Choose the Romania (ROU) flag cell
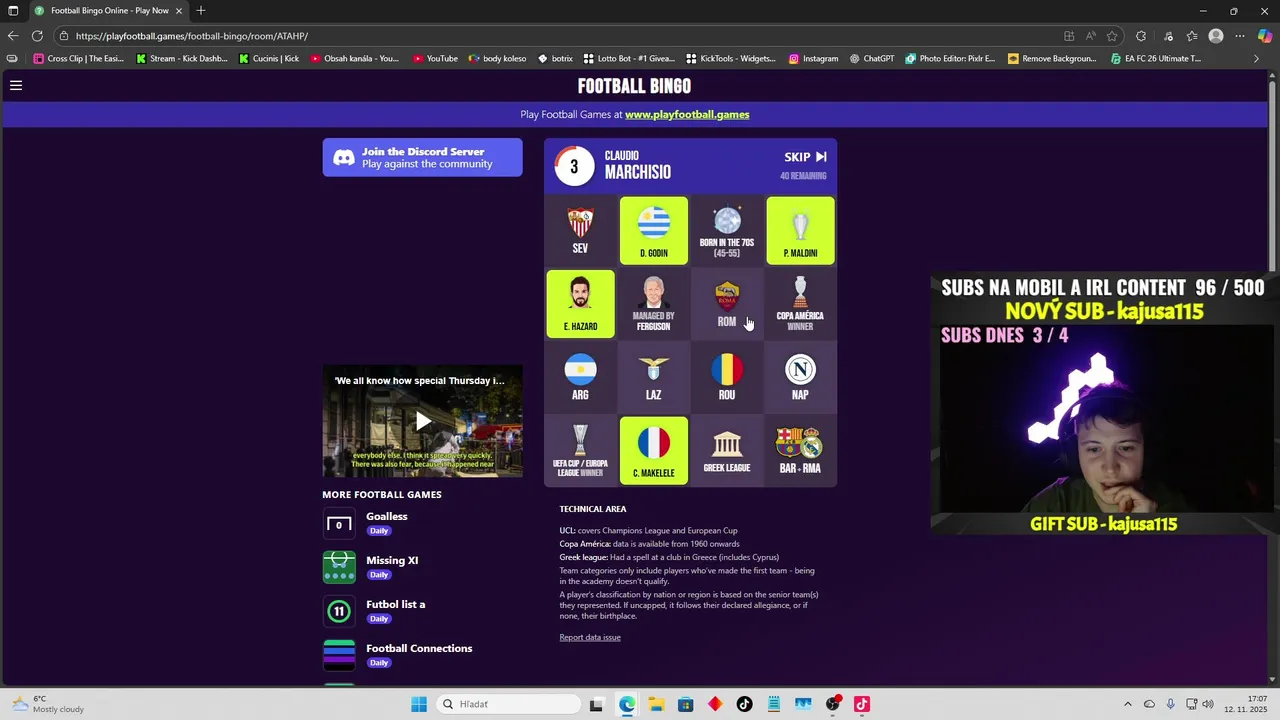The image size is (1280, 720). point(727,377)
